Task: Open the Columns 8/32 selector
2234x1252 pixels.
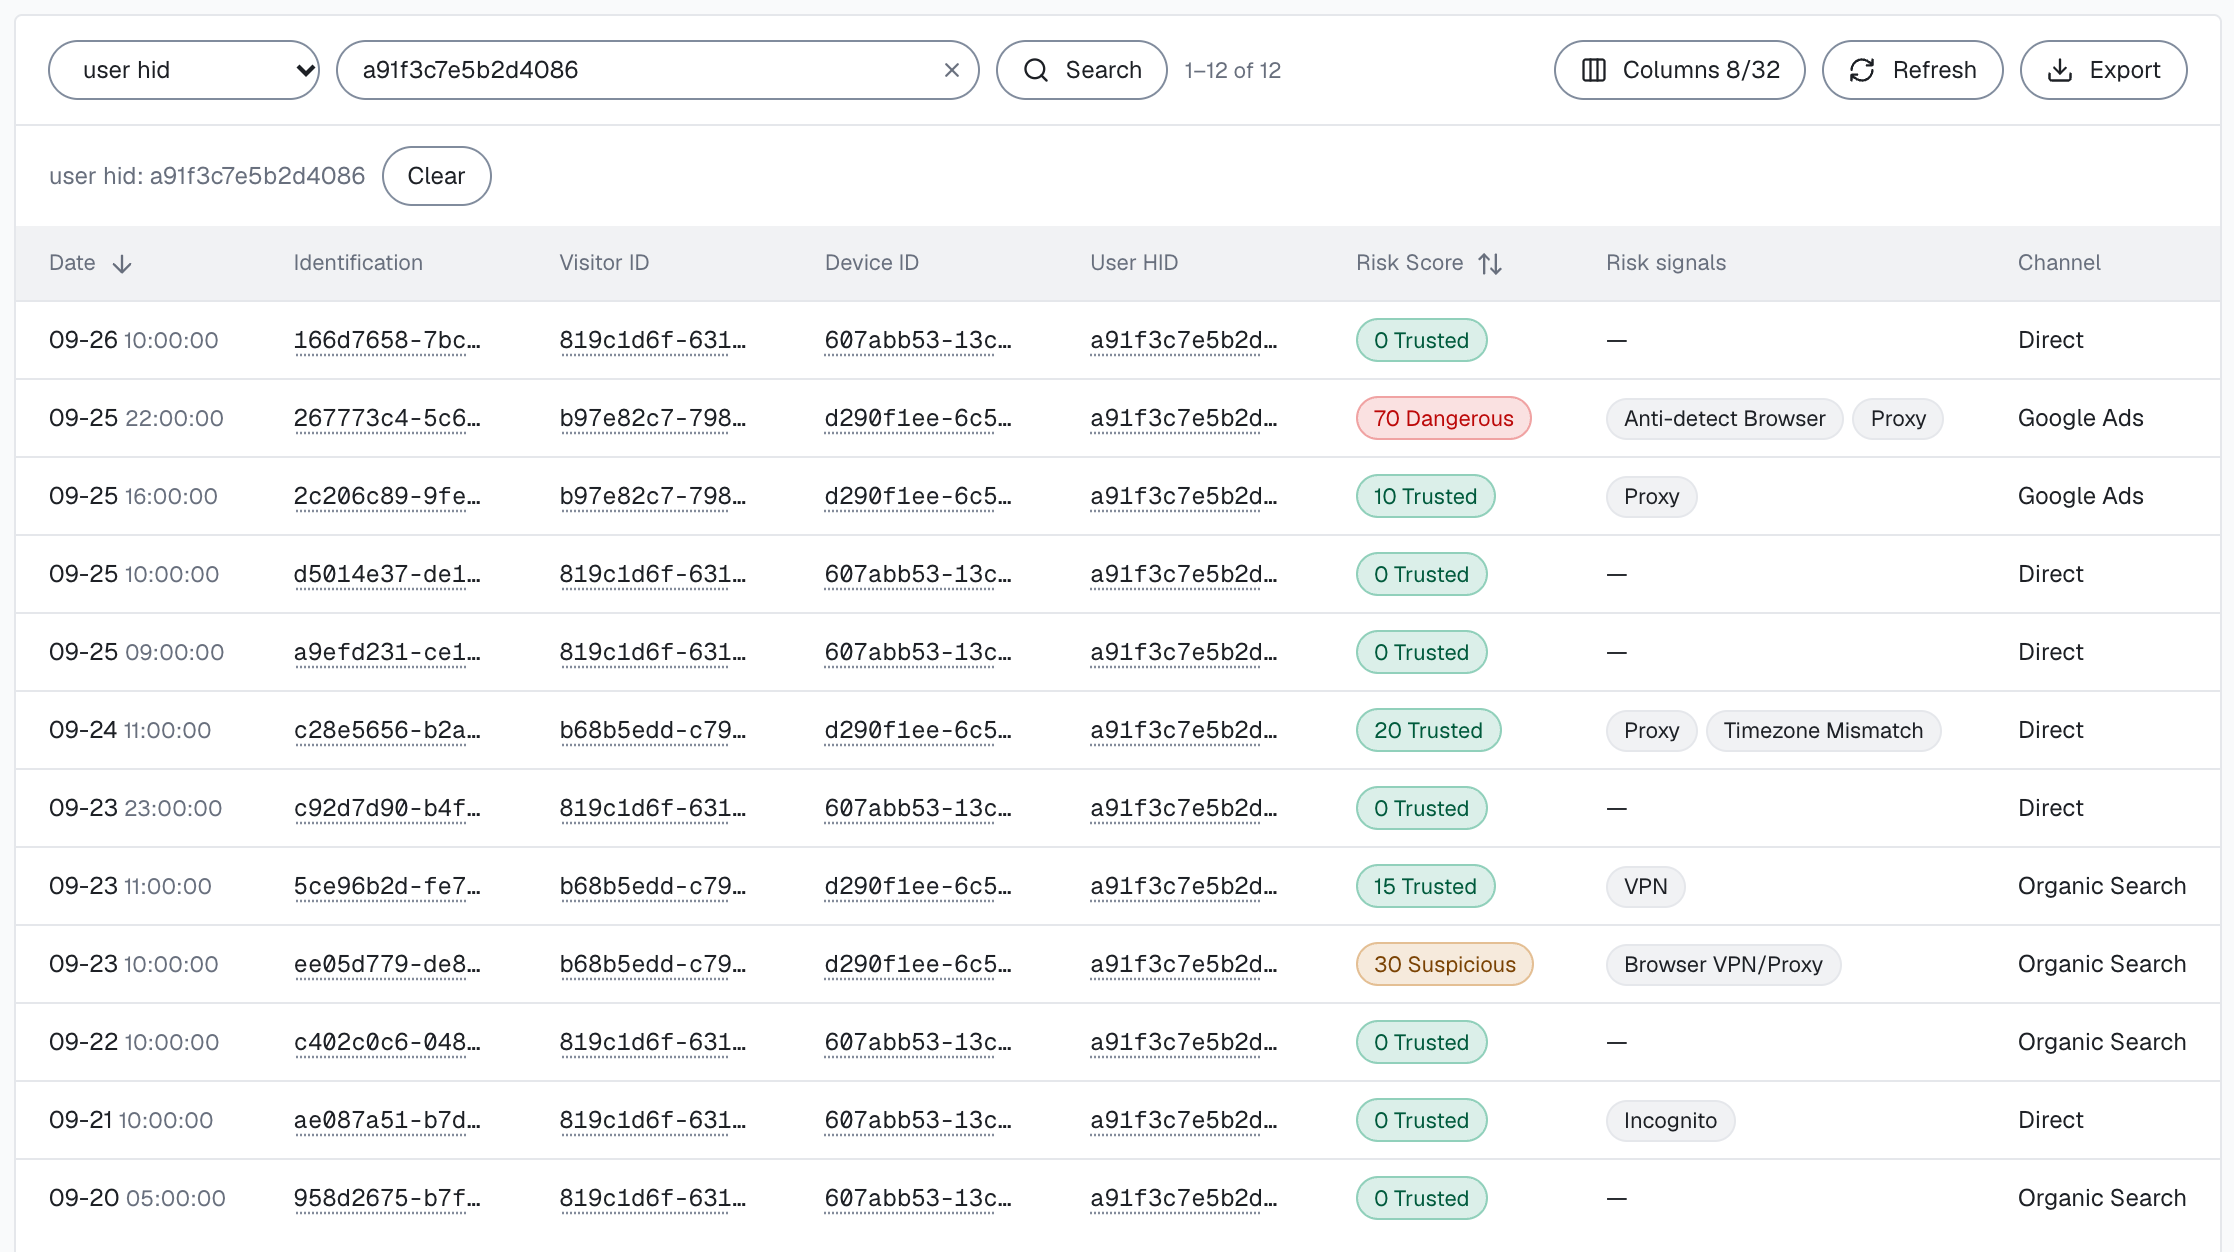Action: click(1680, 70)
